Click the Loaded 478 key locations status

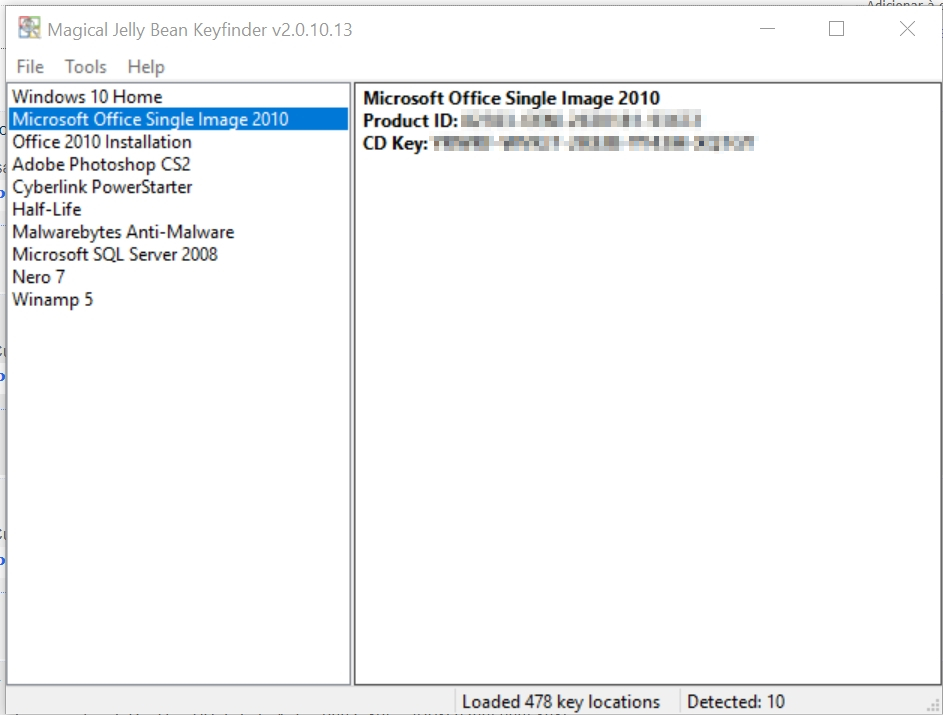click(x=561, y=702)
